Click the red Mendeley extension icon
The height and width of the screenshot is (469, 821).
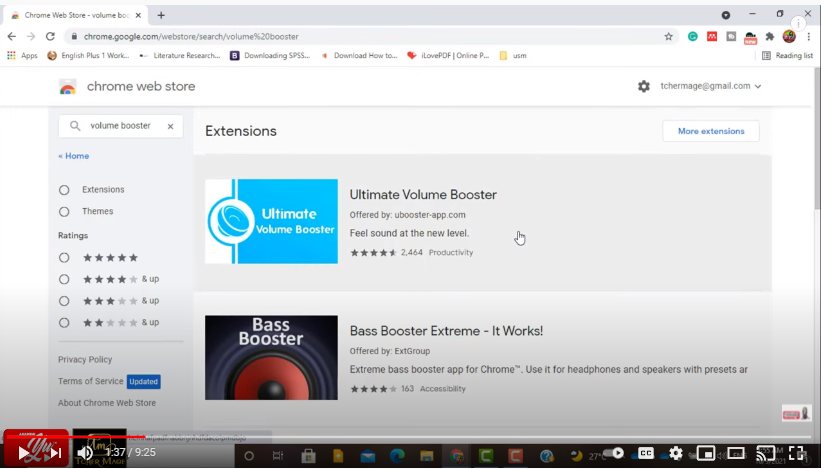(712, 36)
